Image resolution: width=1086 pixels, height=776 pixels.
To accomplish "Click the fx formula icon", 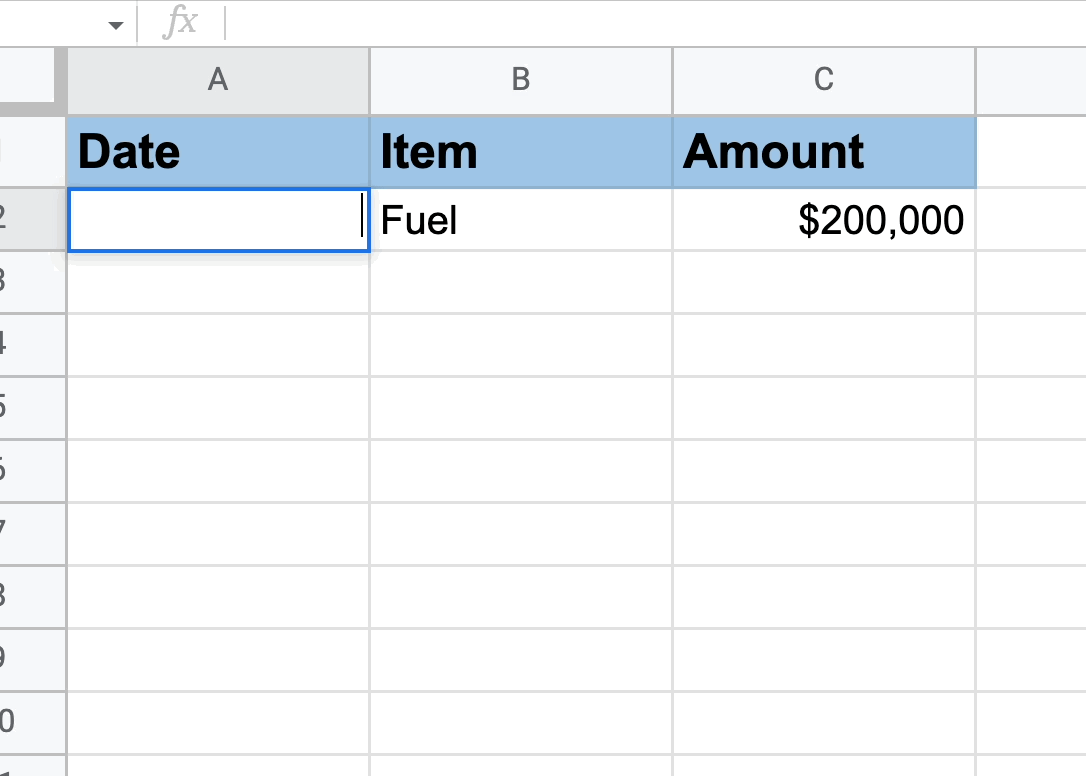I will tap(180, 21).
